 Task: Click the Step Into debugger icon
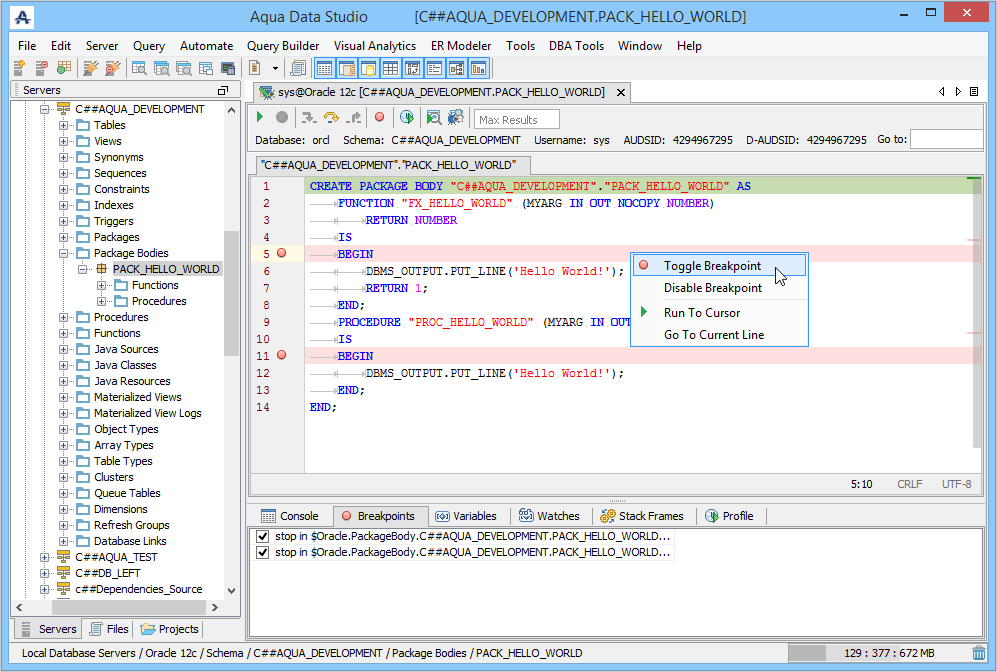pyautogui.click(x=310, y=118)
